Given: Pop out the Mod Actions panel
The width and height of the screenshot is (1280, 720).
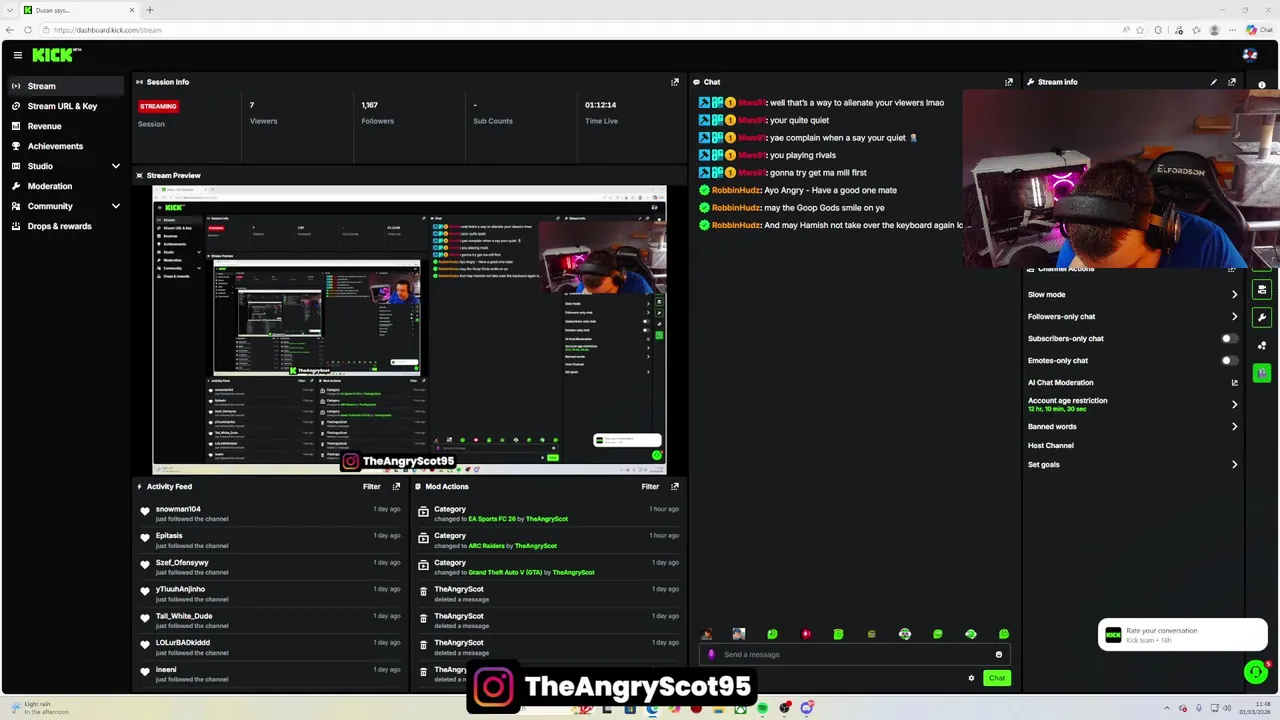Looking at the screenshot, I should point(674,487).
